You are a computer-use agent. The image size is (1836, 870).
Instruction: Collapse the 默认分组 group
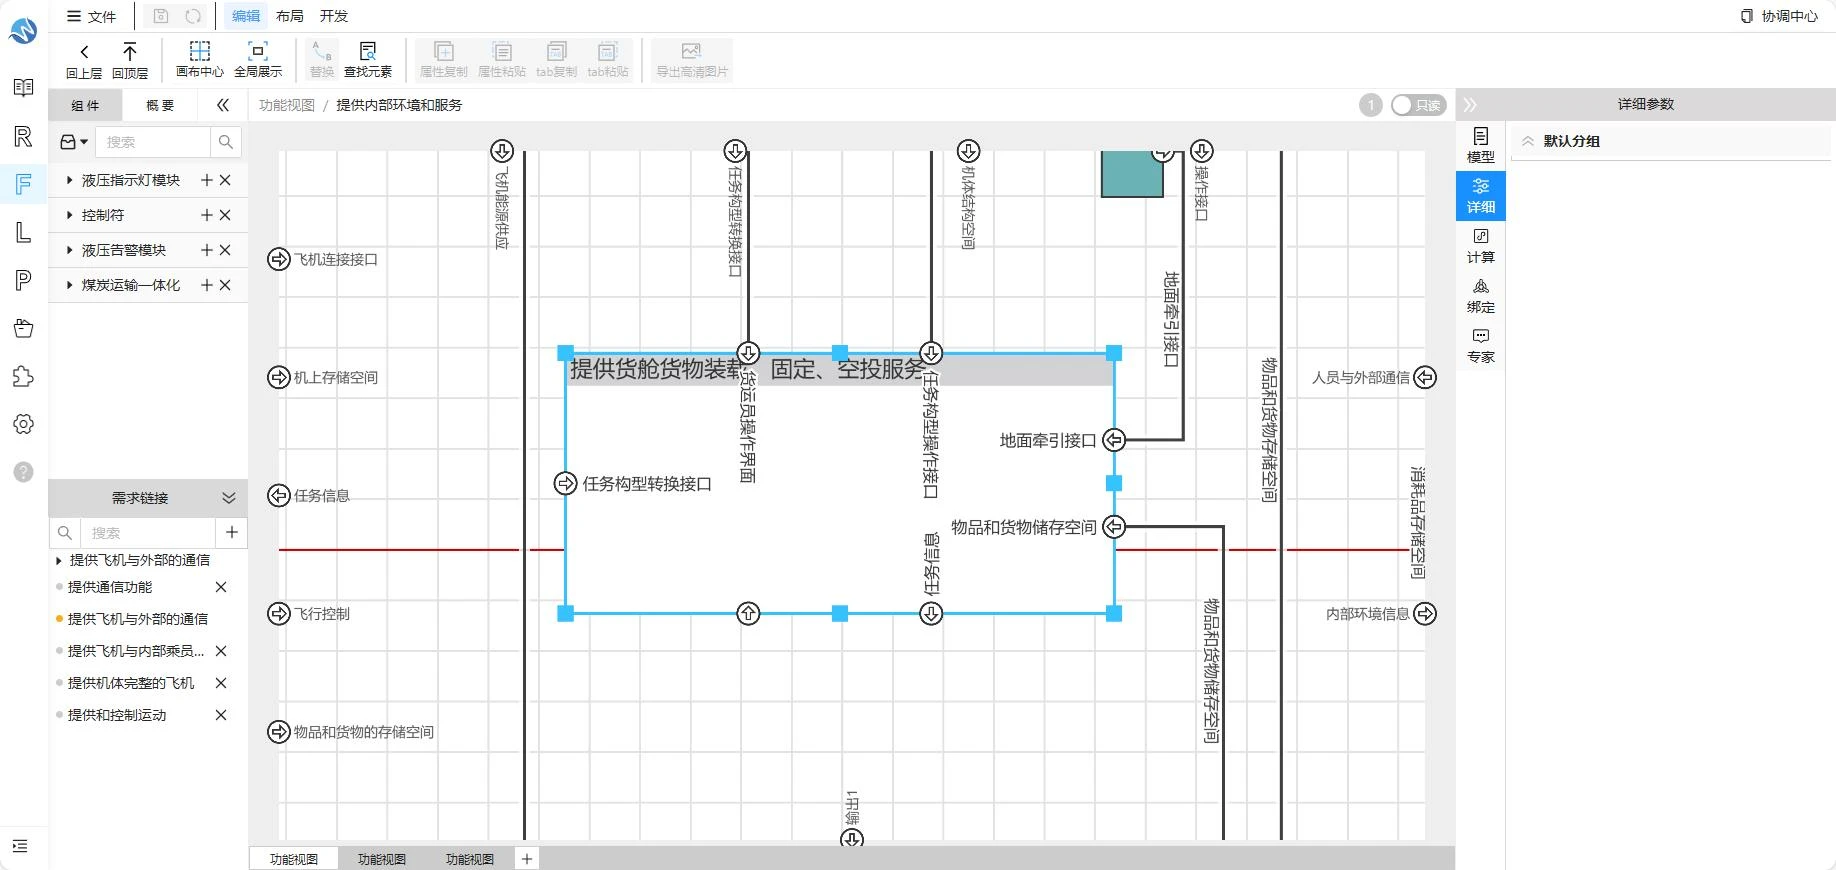coord(1528,141)
